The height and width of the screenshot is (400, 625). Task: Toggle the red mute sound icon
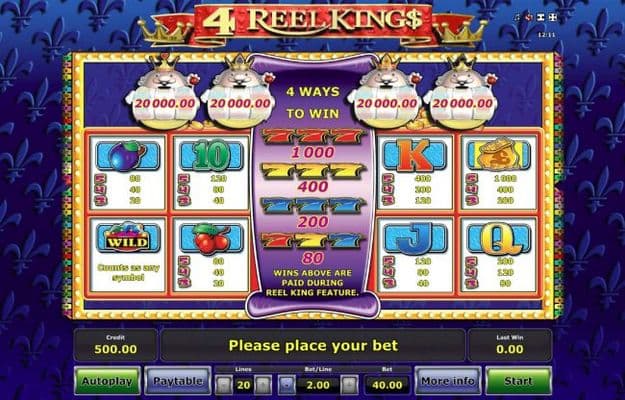coord(529,17)
